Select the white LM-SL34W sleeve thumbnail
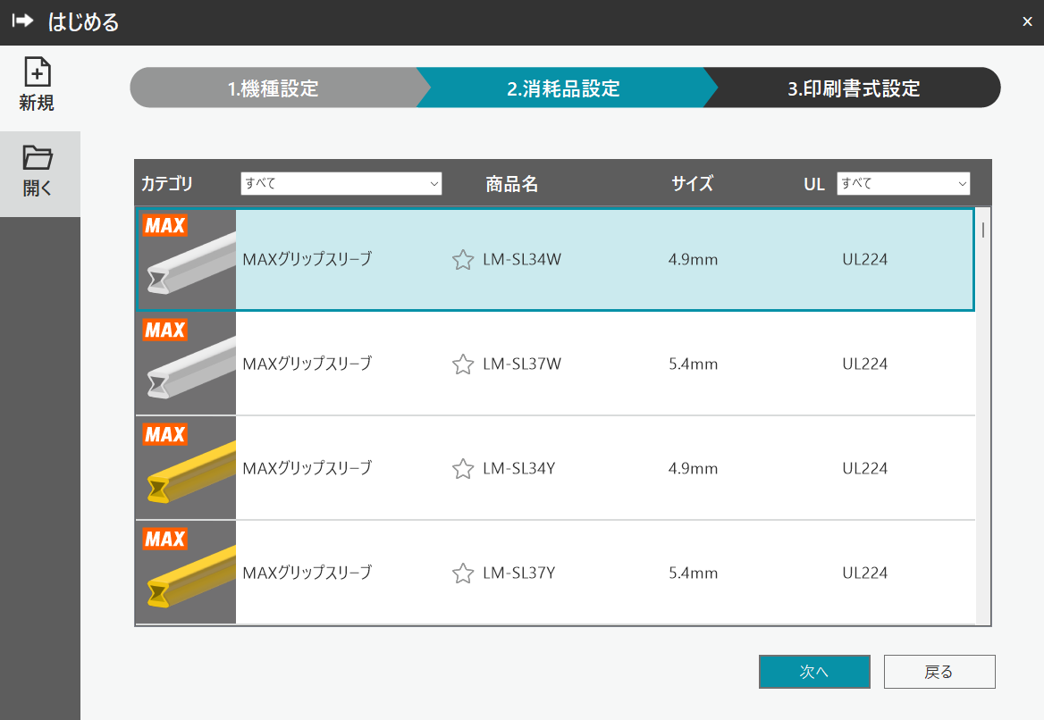Viewport: 1044px width, 720px height. 186,260
